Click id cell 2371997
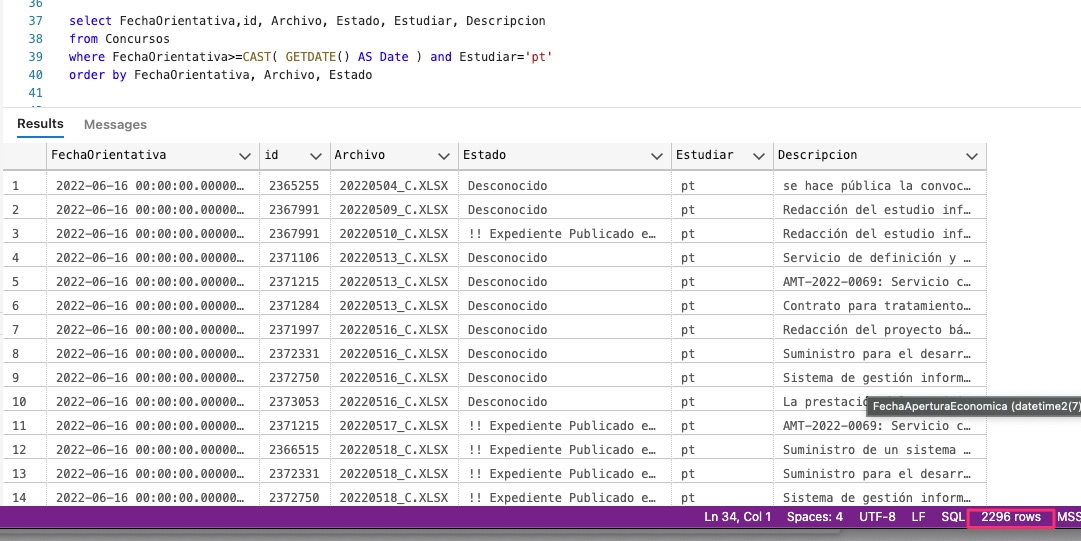 click(x=294, y=330)
